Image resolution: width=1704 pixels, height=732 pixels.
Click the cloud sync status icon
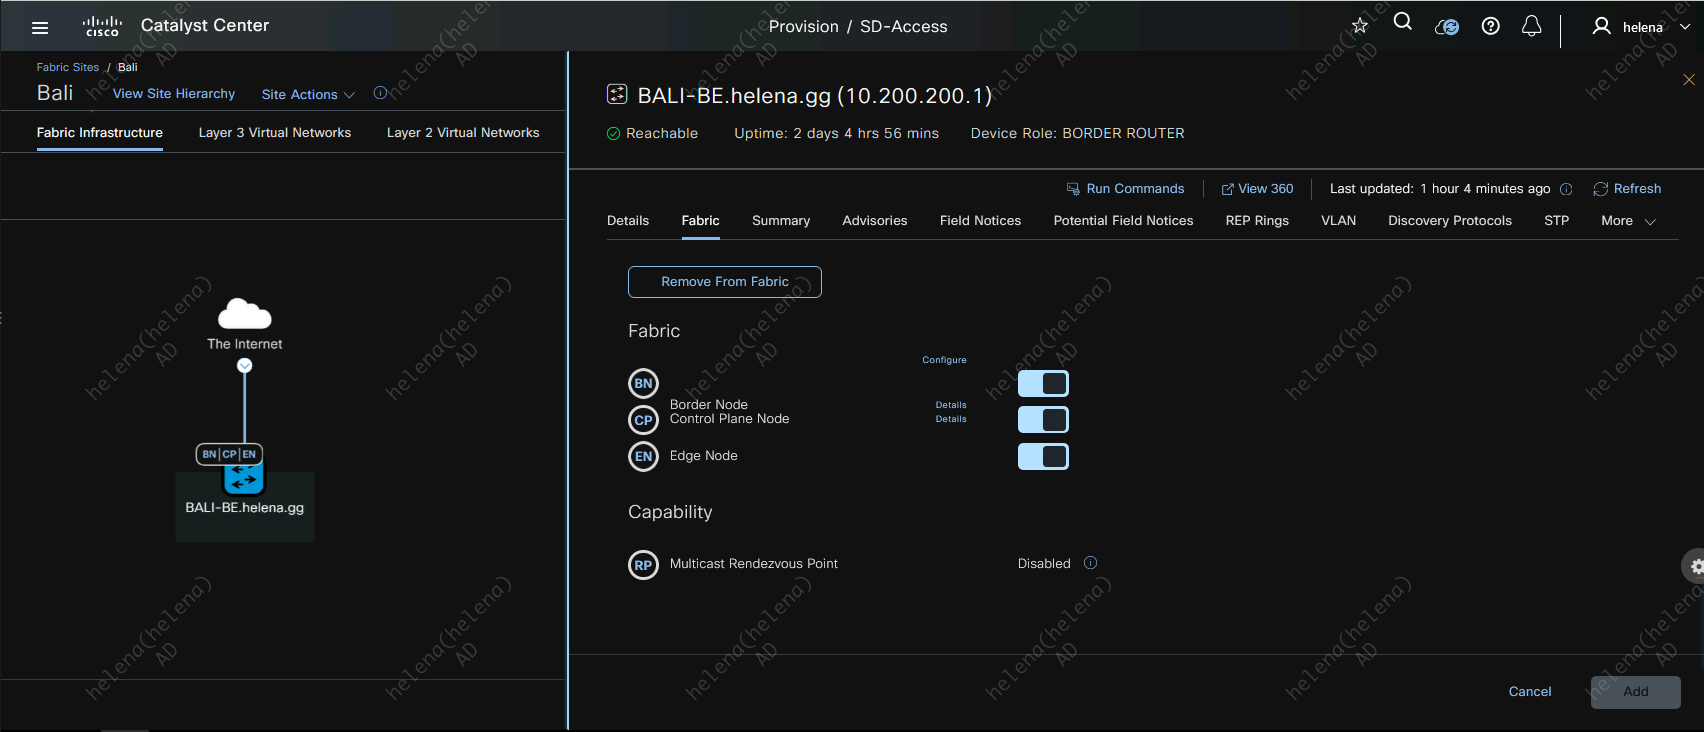point(1446,27)
